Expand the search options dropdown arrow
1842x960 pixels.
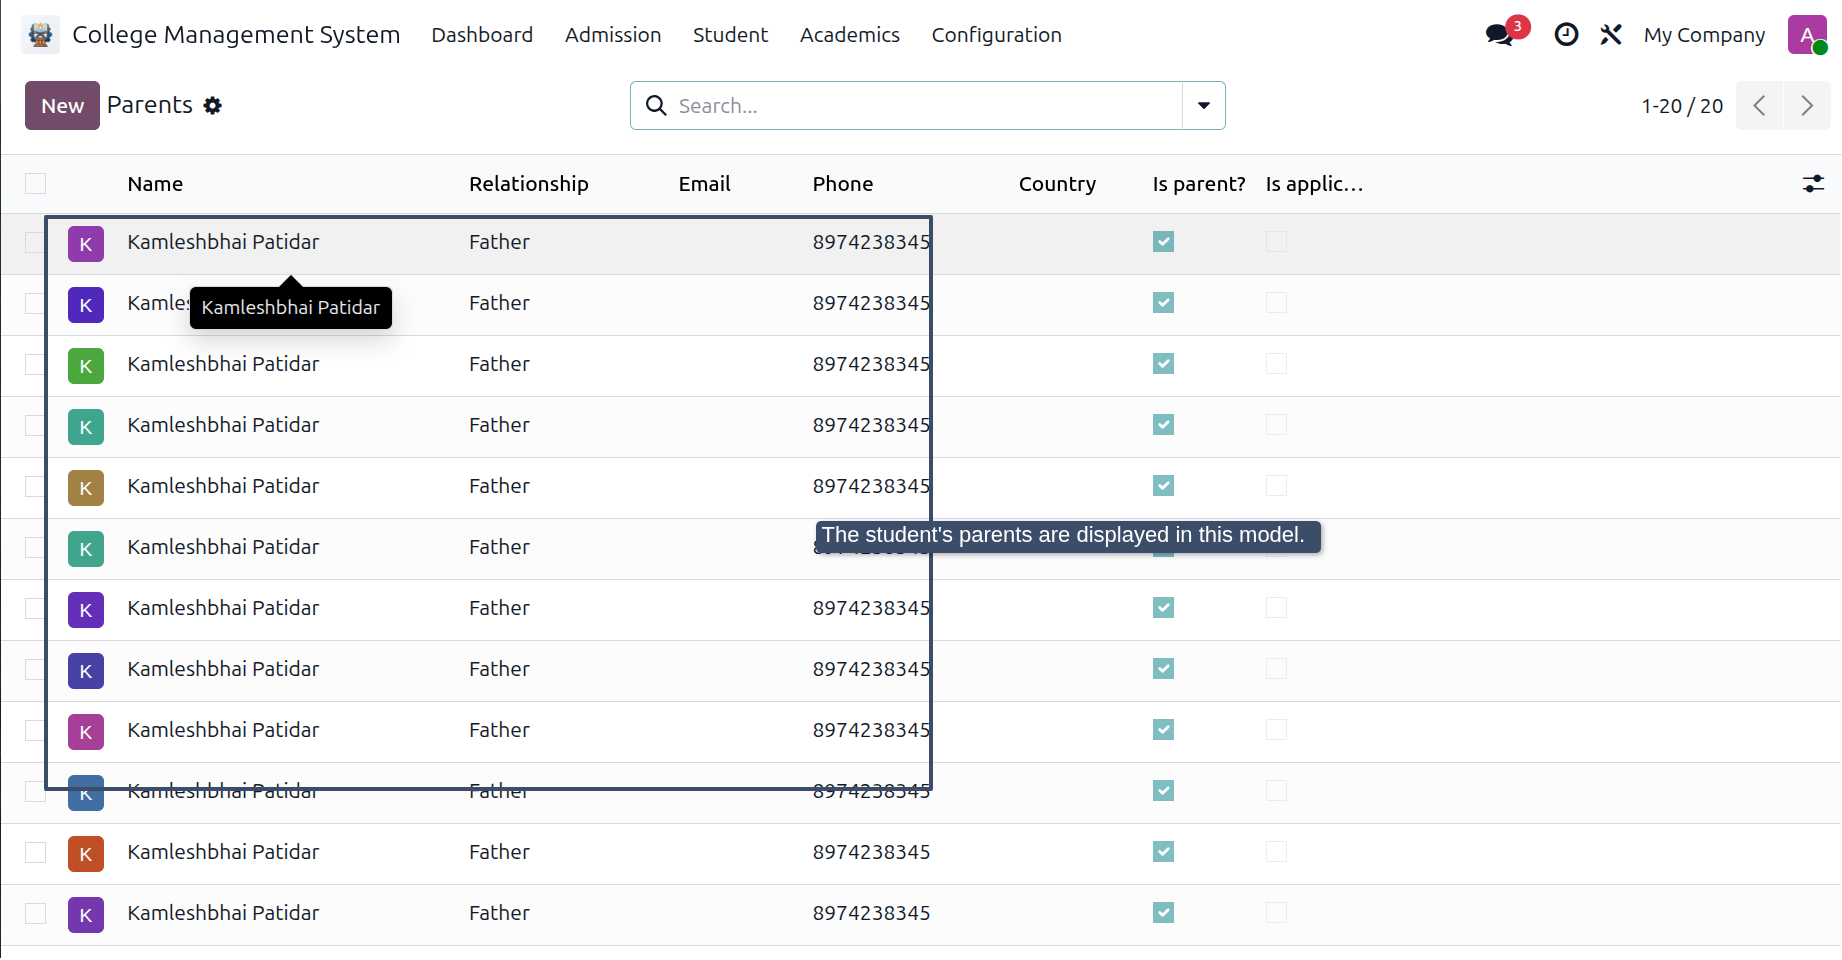(x=1204, y=106)
